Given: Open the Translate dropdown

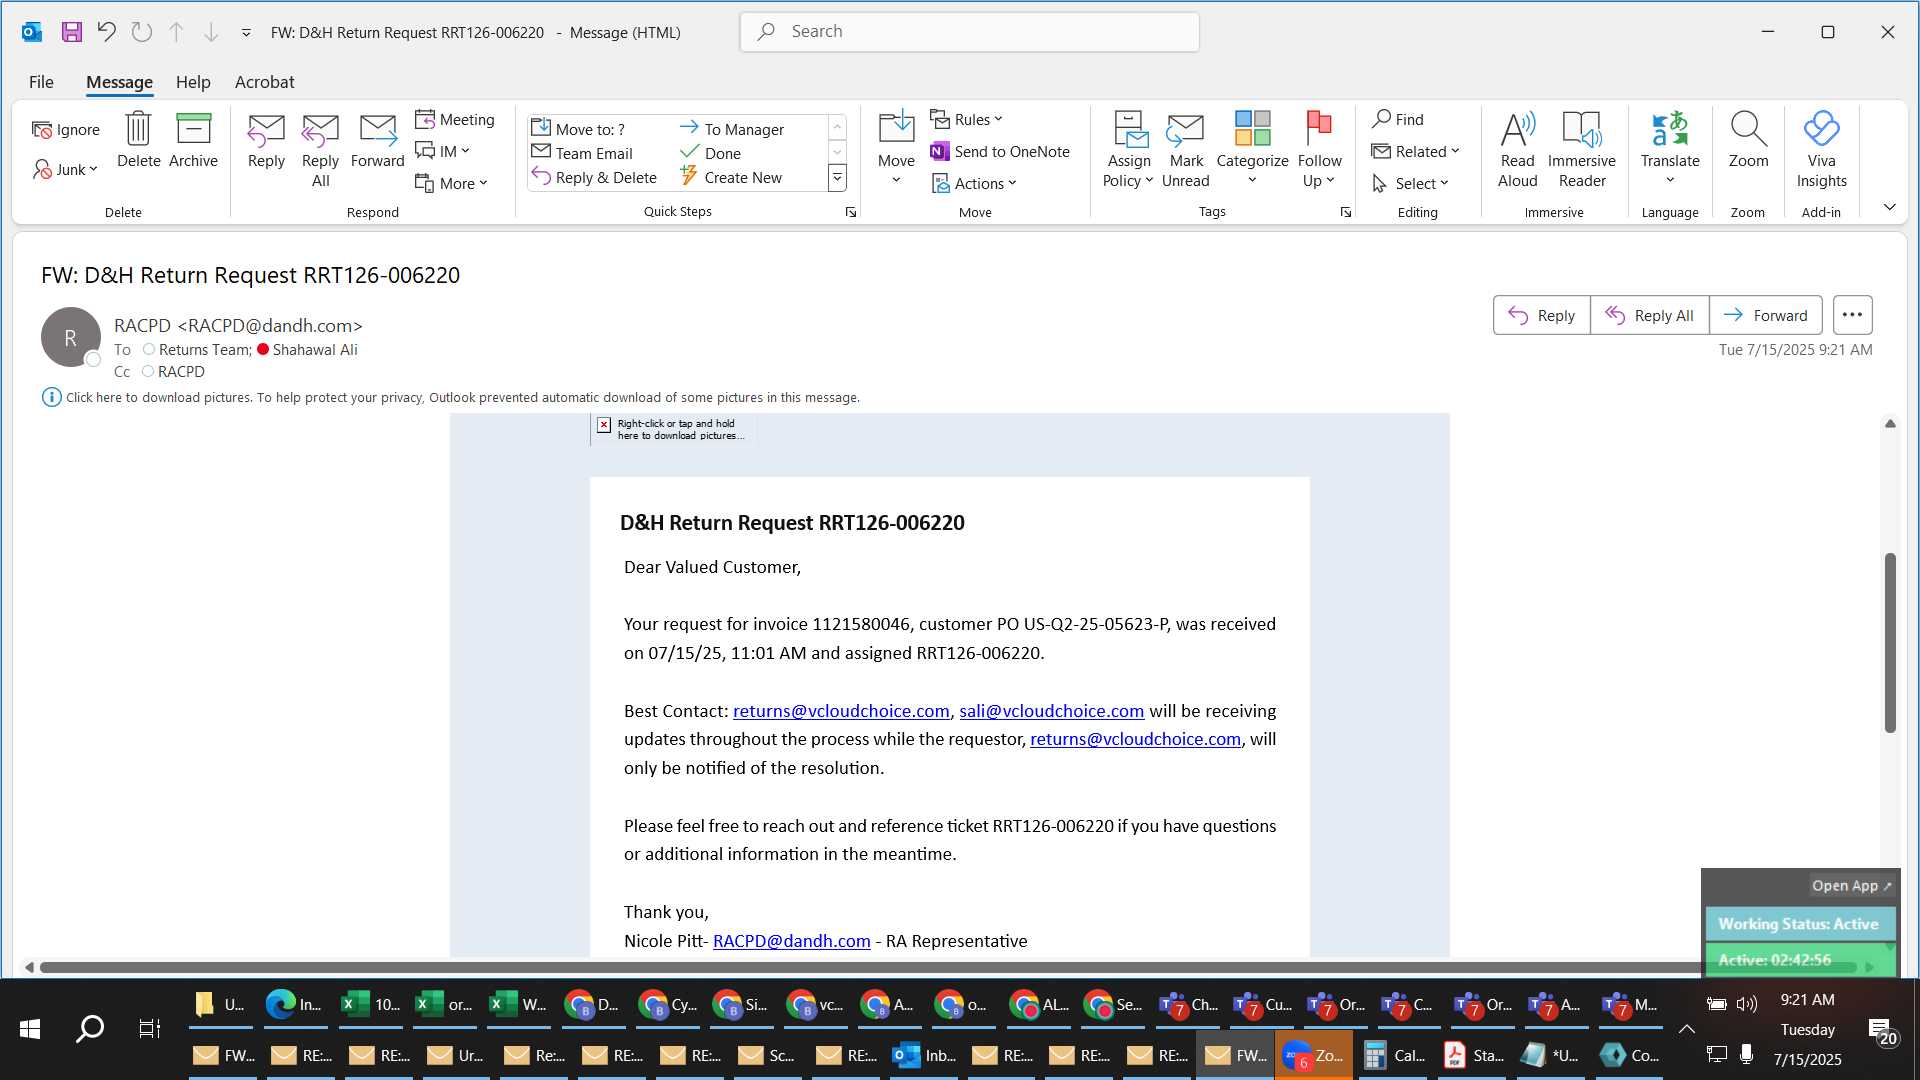Looking at the screenshot, I should [1670, 150].
